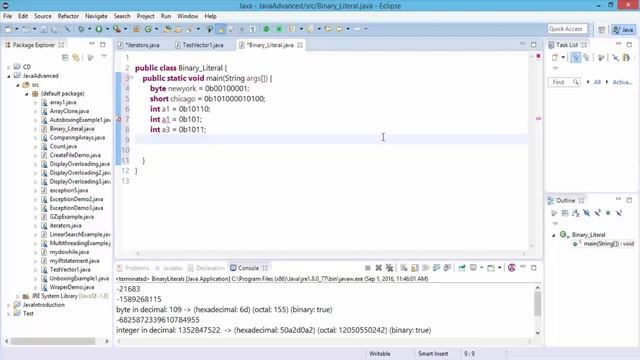
Task: Toggle Scroll Lock in Console toolbar
Action: 415,268
